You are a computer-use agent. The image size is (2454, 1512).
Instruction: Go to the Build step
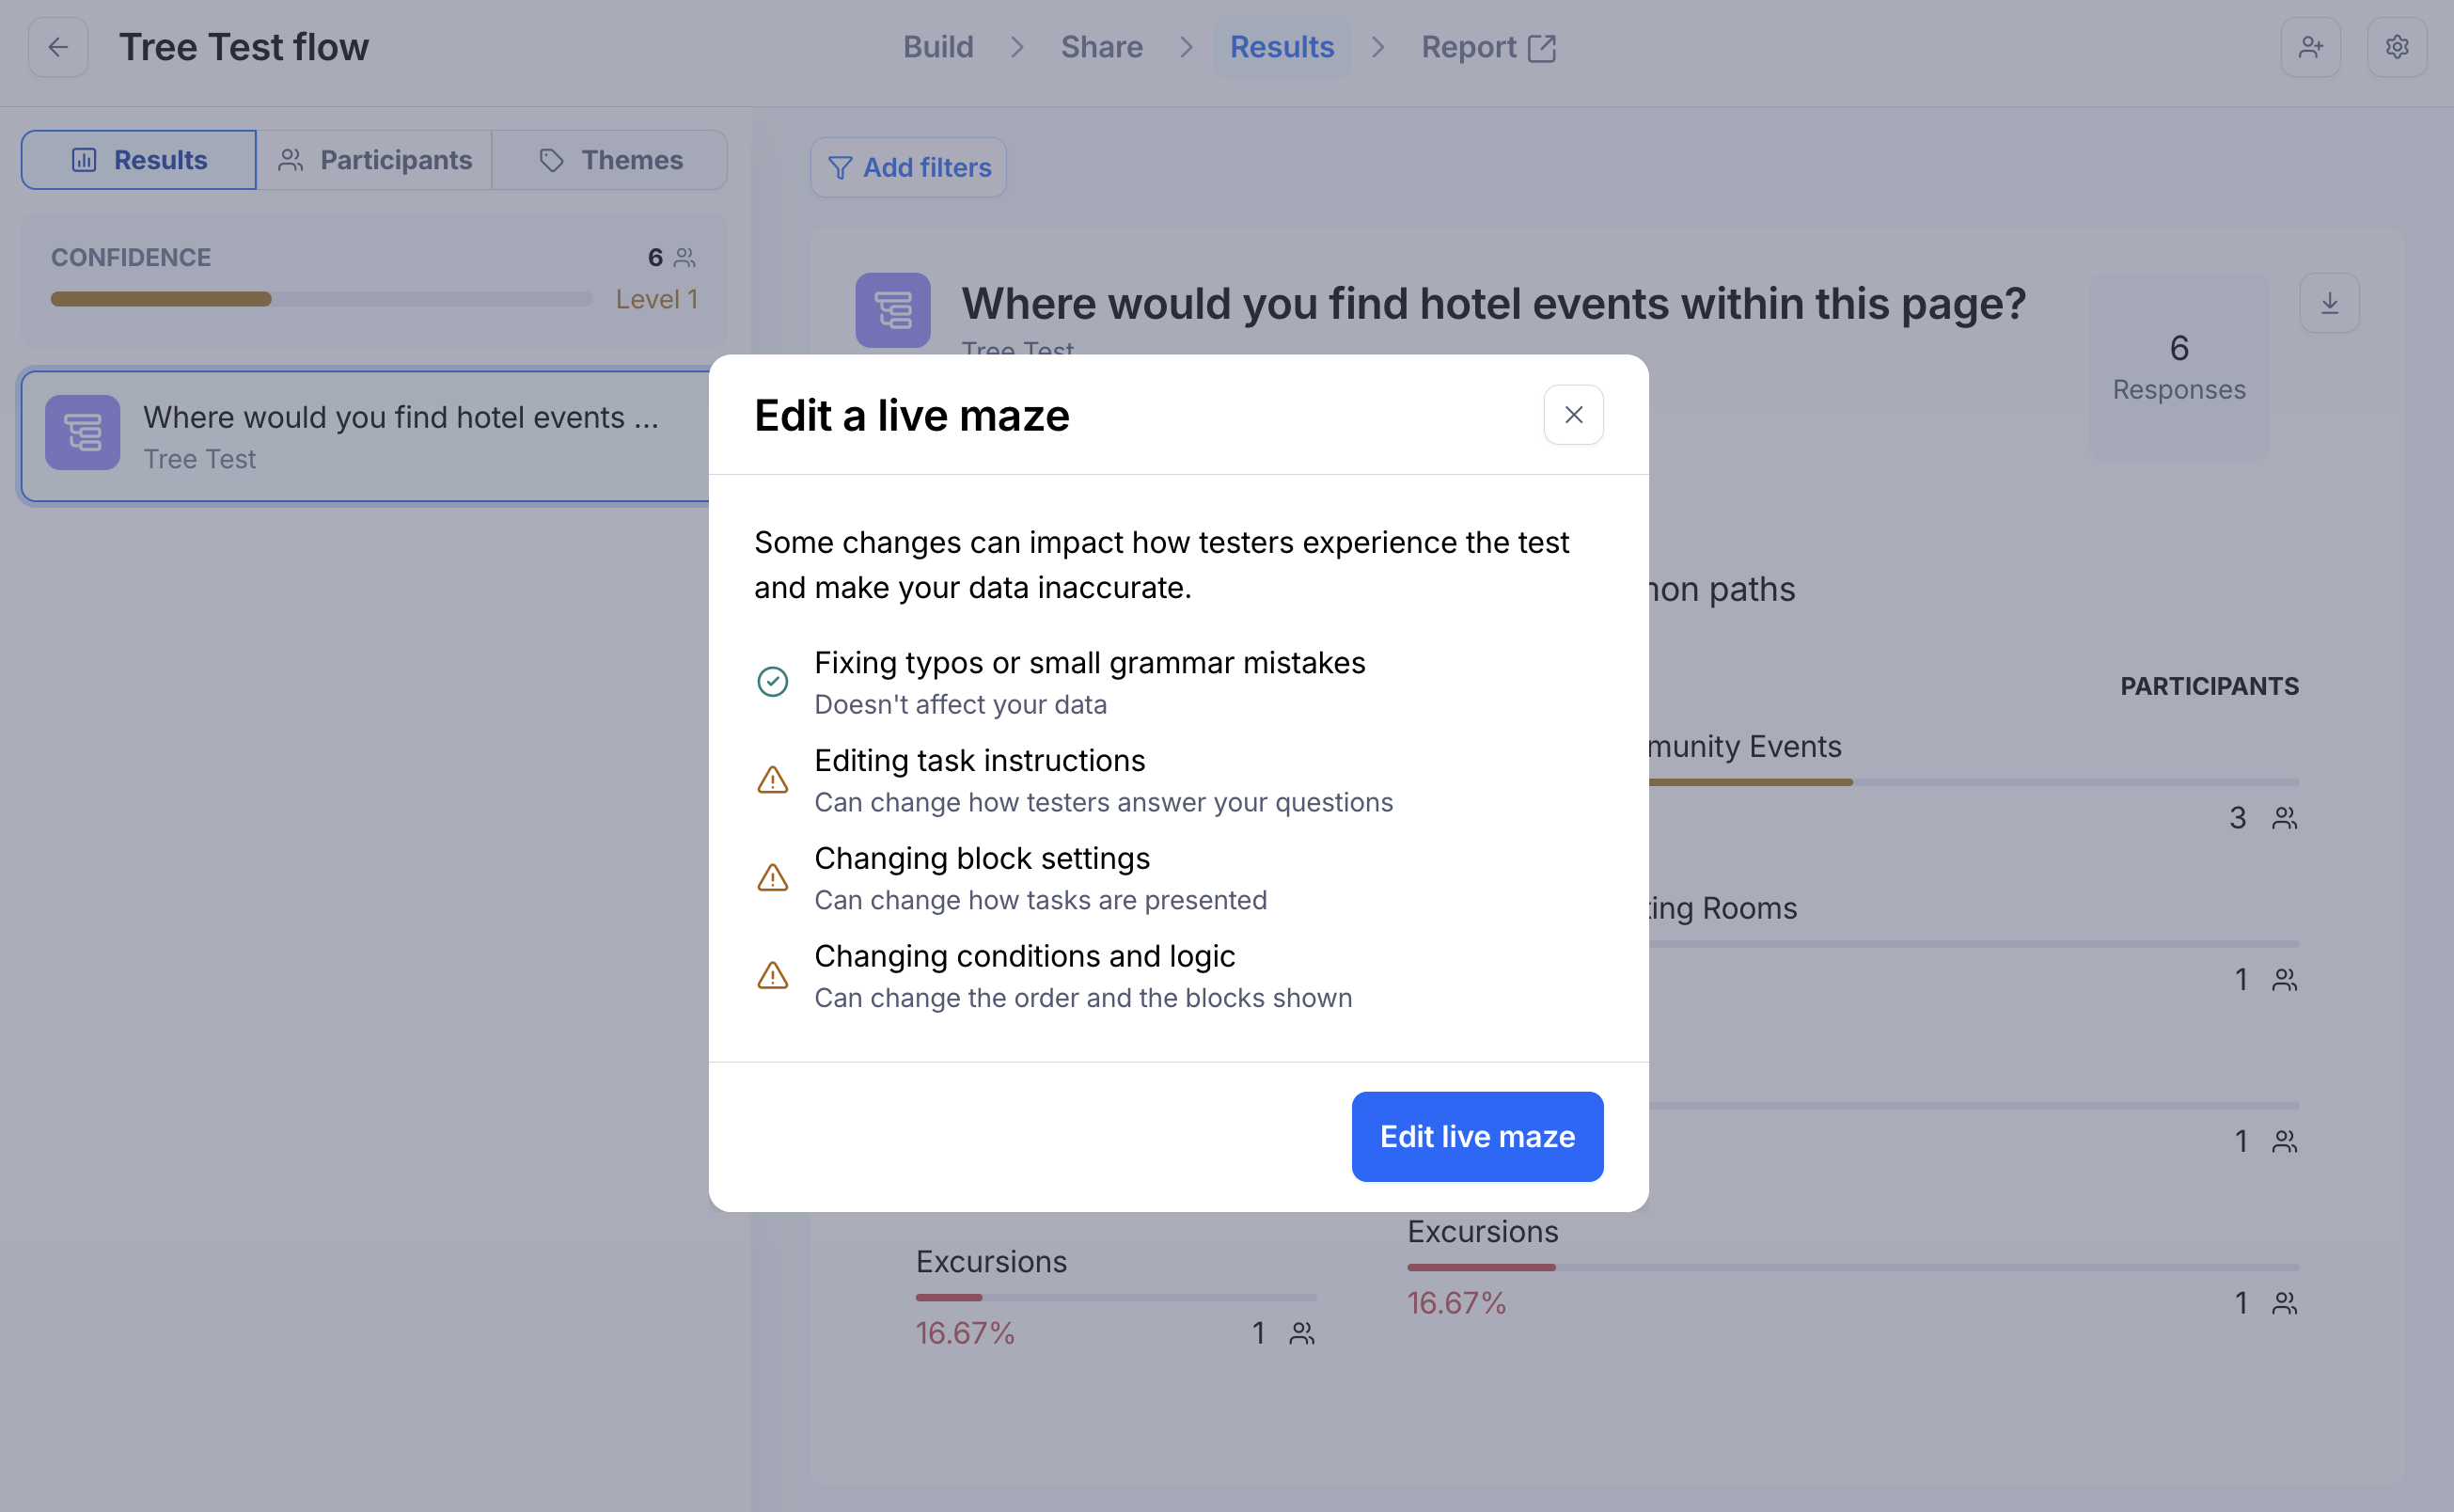click(x=937, y=47)
